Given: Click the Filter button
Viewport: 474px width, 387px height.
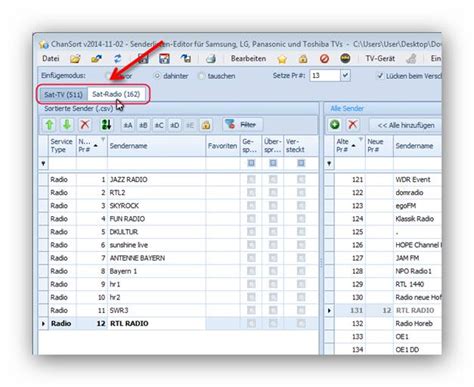Looking at the screenshot, I should coord(243,125).
